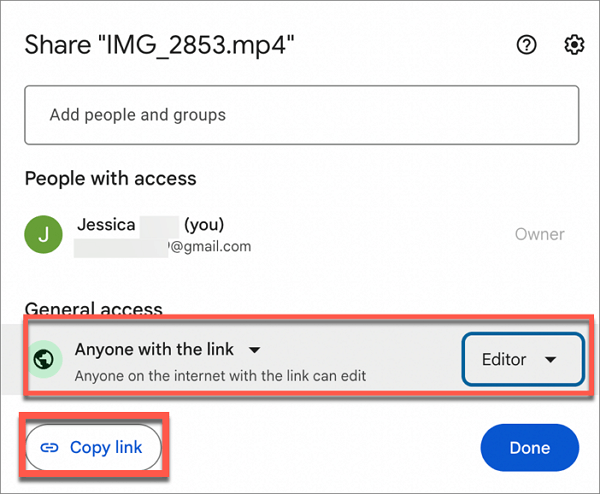Image resolution: width=600 pixels, height=494 pixels.
Task: Click the People with access heading
Action: tap(110, 179)
